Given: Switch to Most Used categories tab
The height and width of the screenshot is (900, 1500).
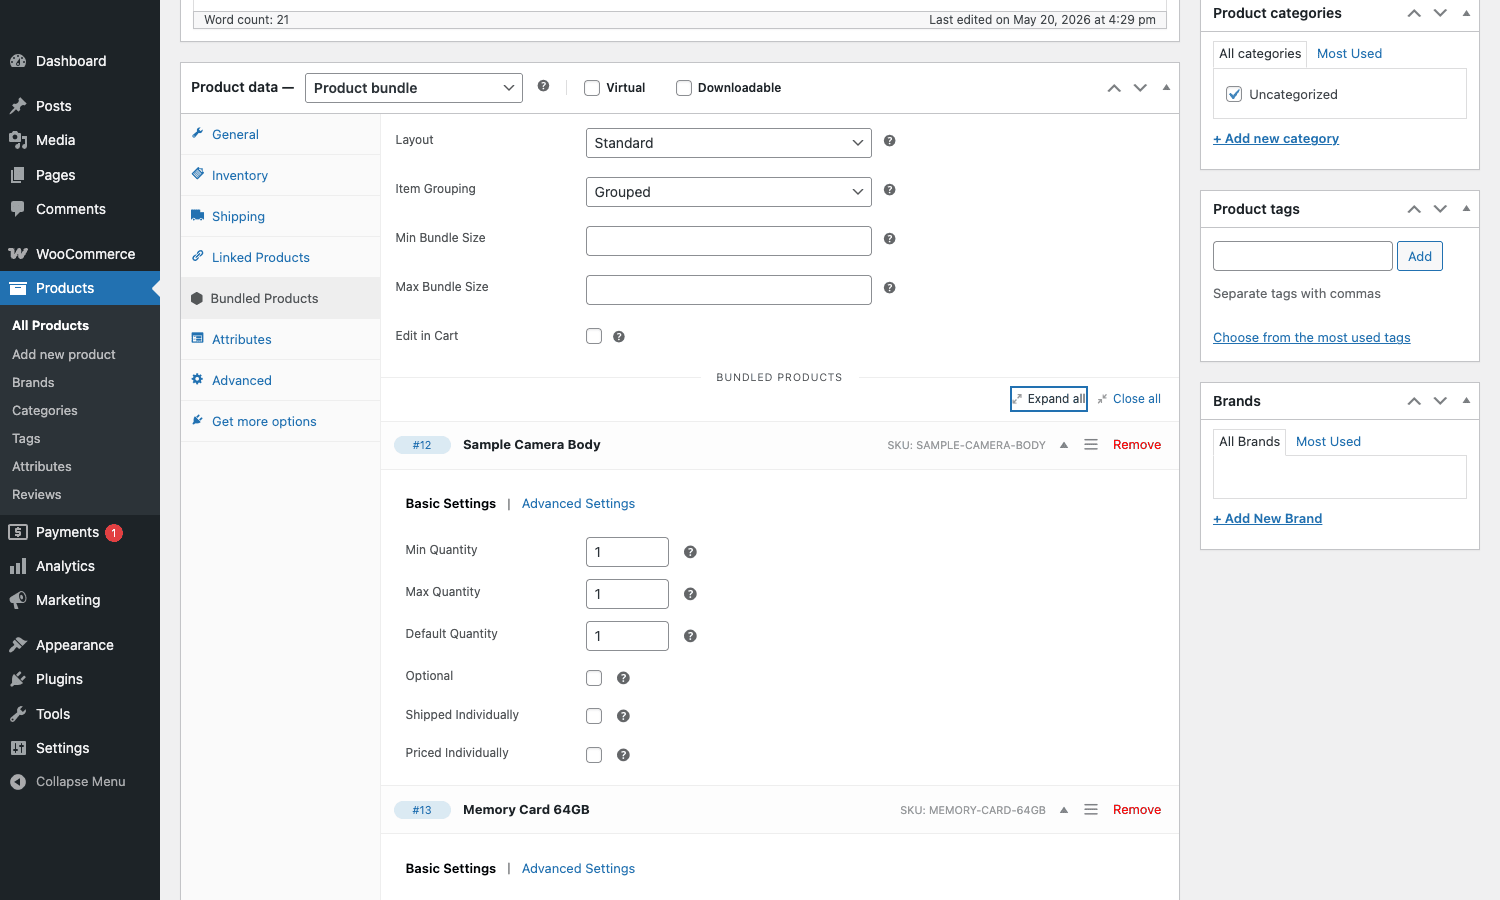Looking at the screenshot, I should point(1349,54).
